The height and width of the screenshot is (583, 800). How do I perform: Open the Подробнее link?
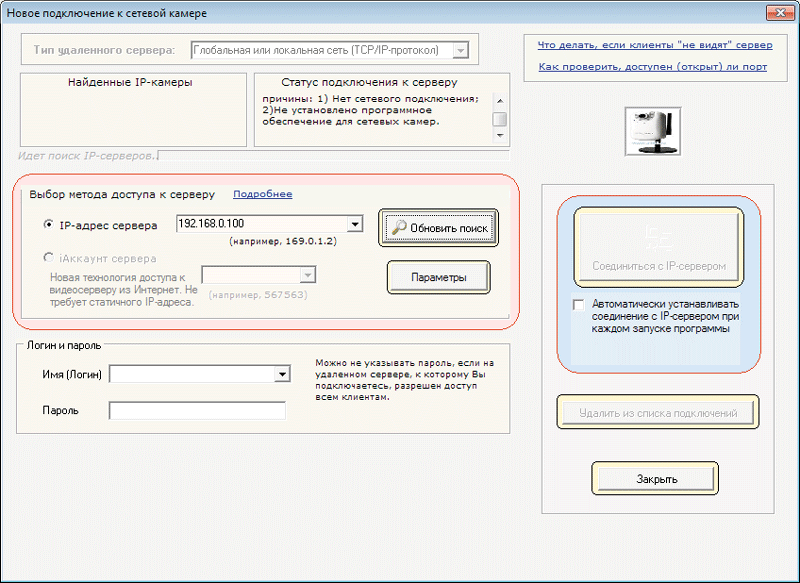point(263,194)
